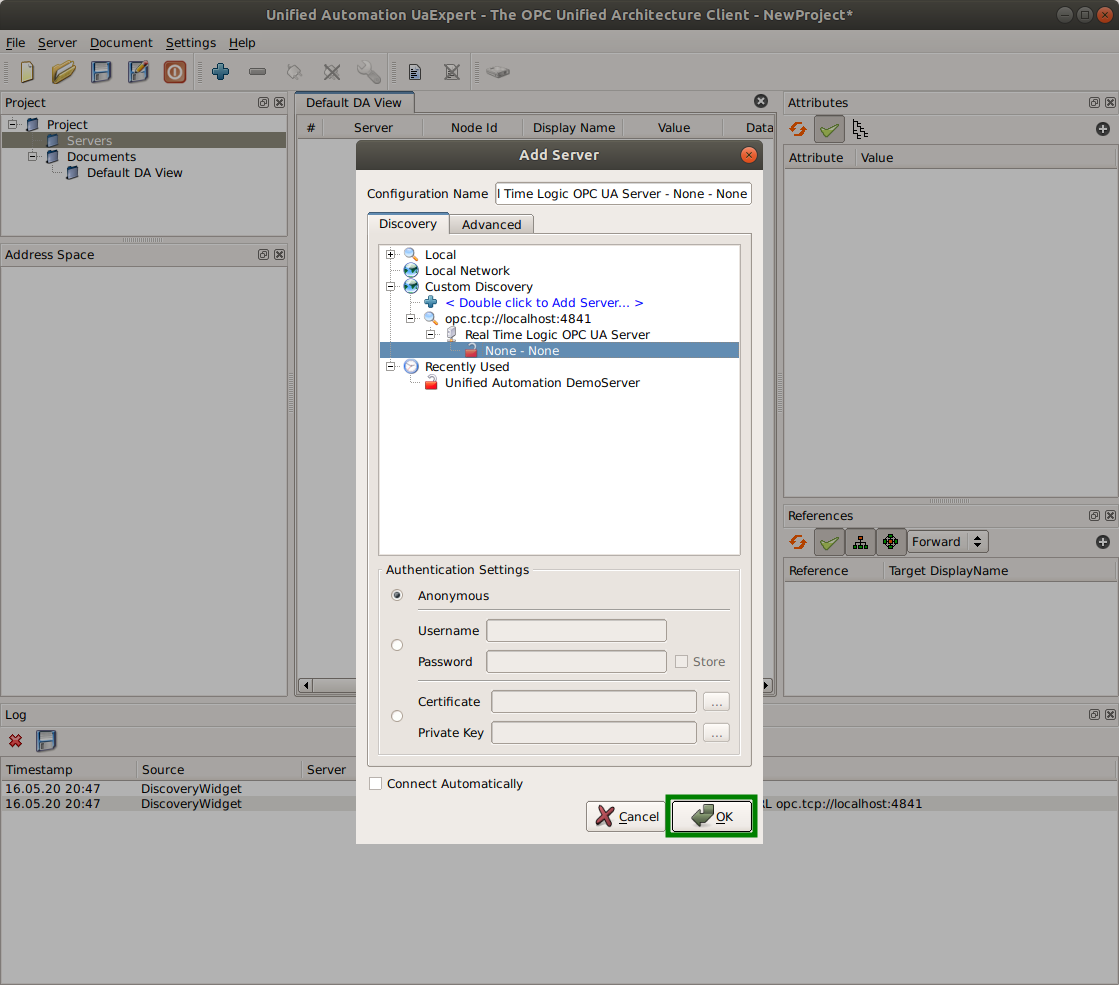Click the green checkmark in References panel

(829, 542)
